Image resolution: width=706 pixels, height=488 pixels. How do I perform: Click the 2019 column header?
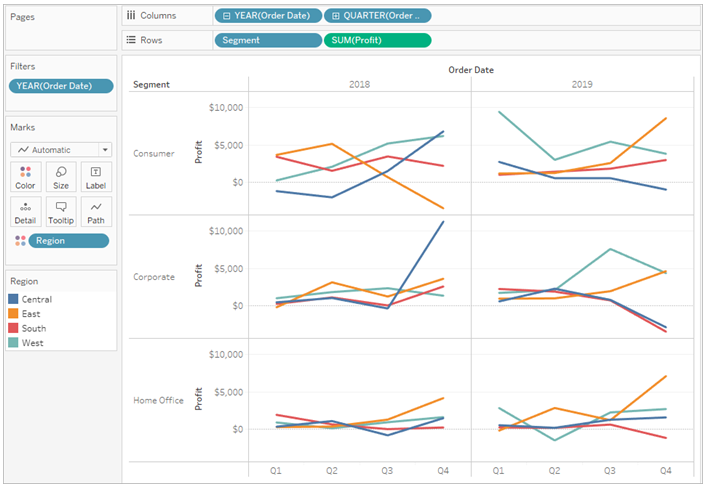tap(582, 85)
